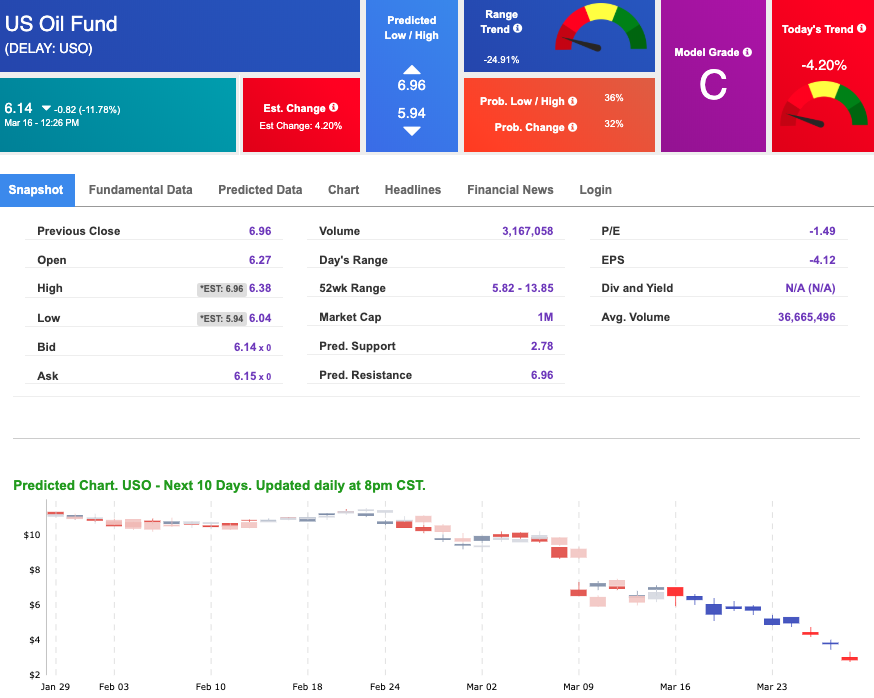Click the Model Grade C letter
Viewport: 874px width, 698px height.
[x=713, y=85]
